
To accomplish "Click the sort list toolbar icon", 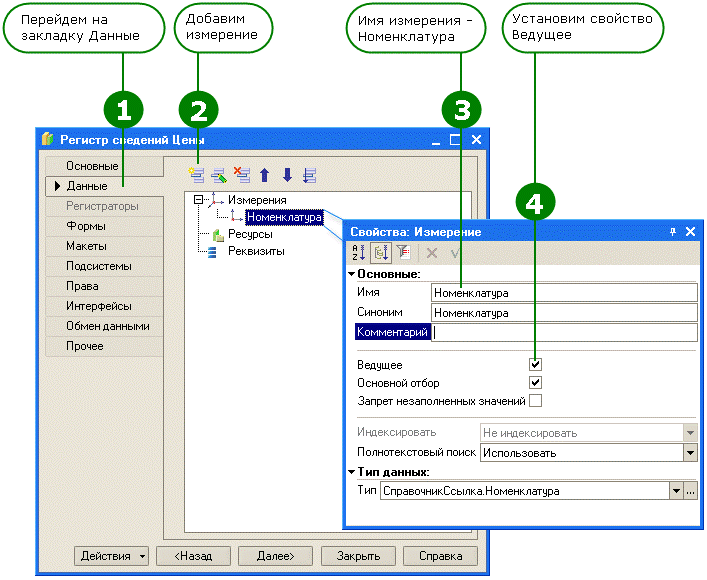I will click(x=310, y=175).
